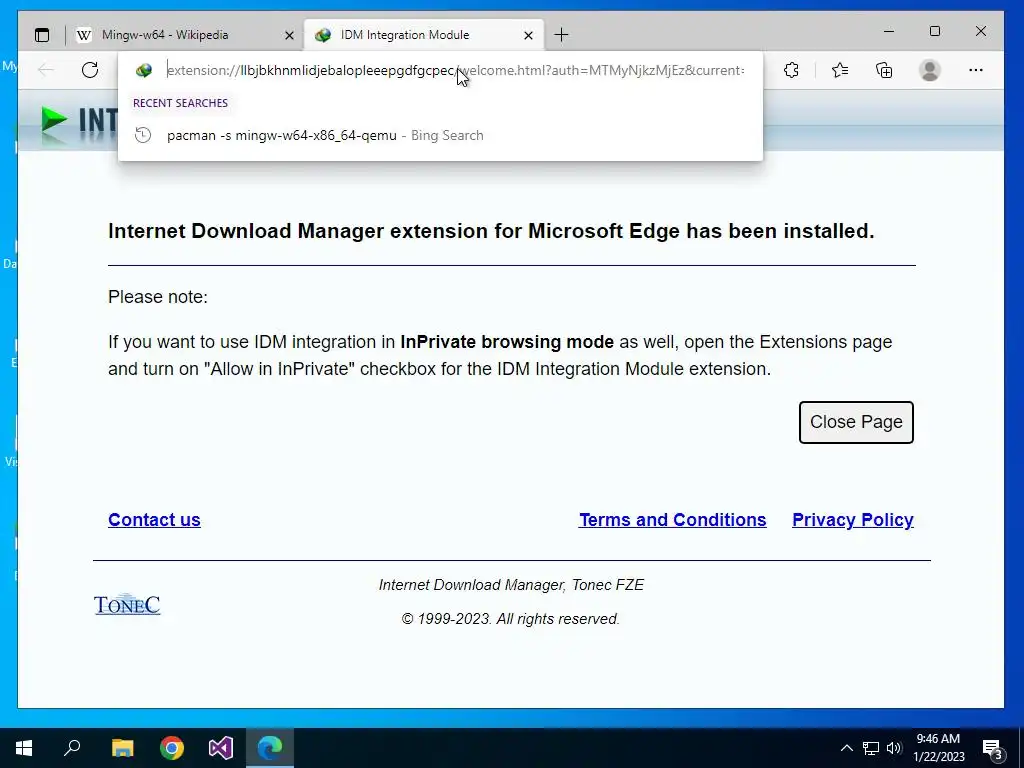
Task: Open the clock showing 9:46 AM
Action: 938,748
